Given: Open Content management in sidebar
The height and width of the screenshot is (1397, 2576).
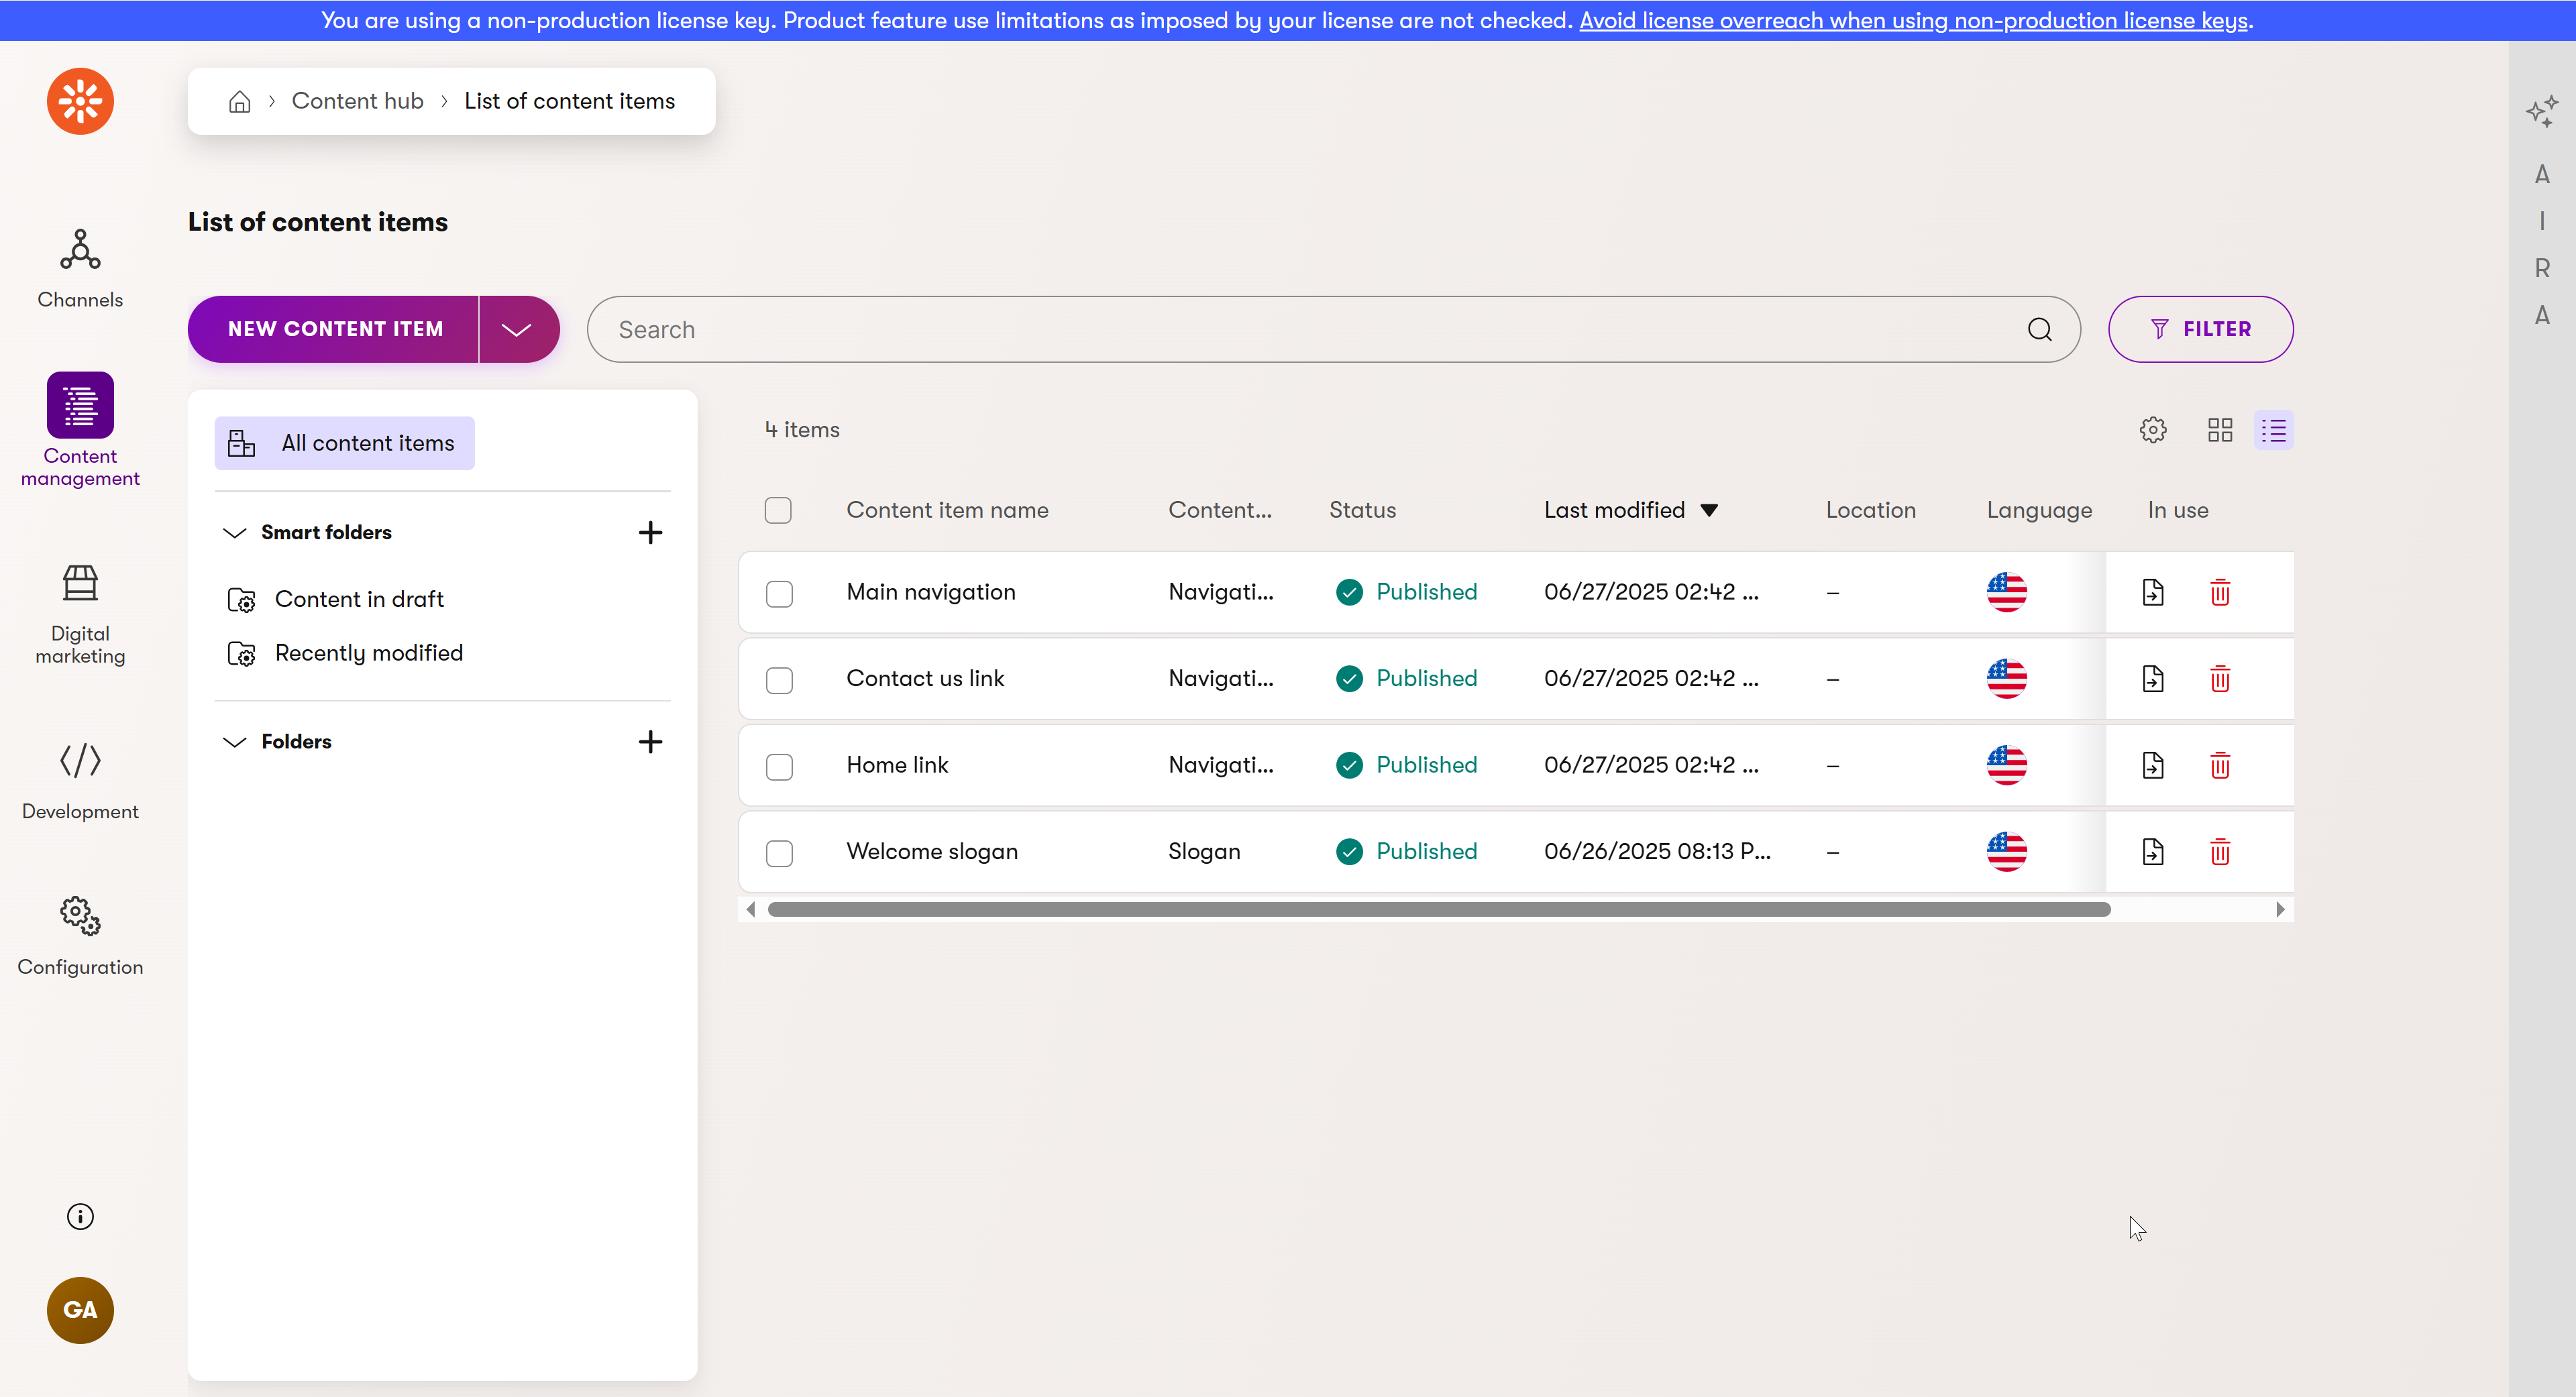Looking at the screenshot, I should coord(80,430).
